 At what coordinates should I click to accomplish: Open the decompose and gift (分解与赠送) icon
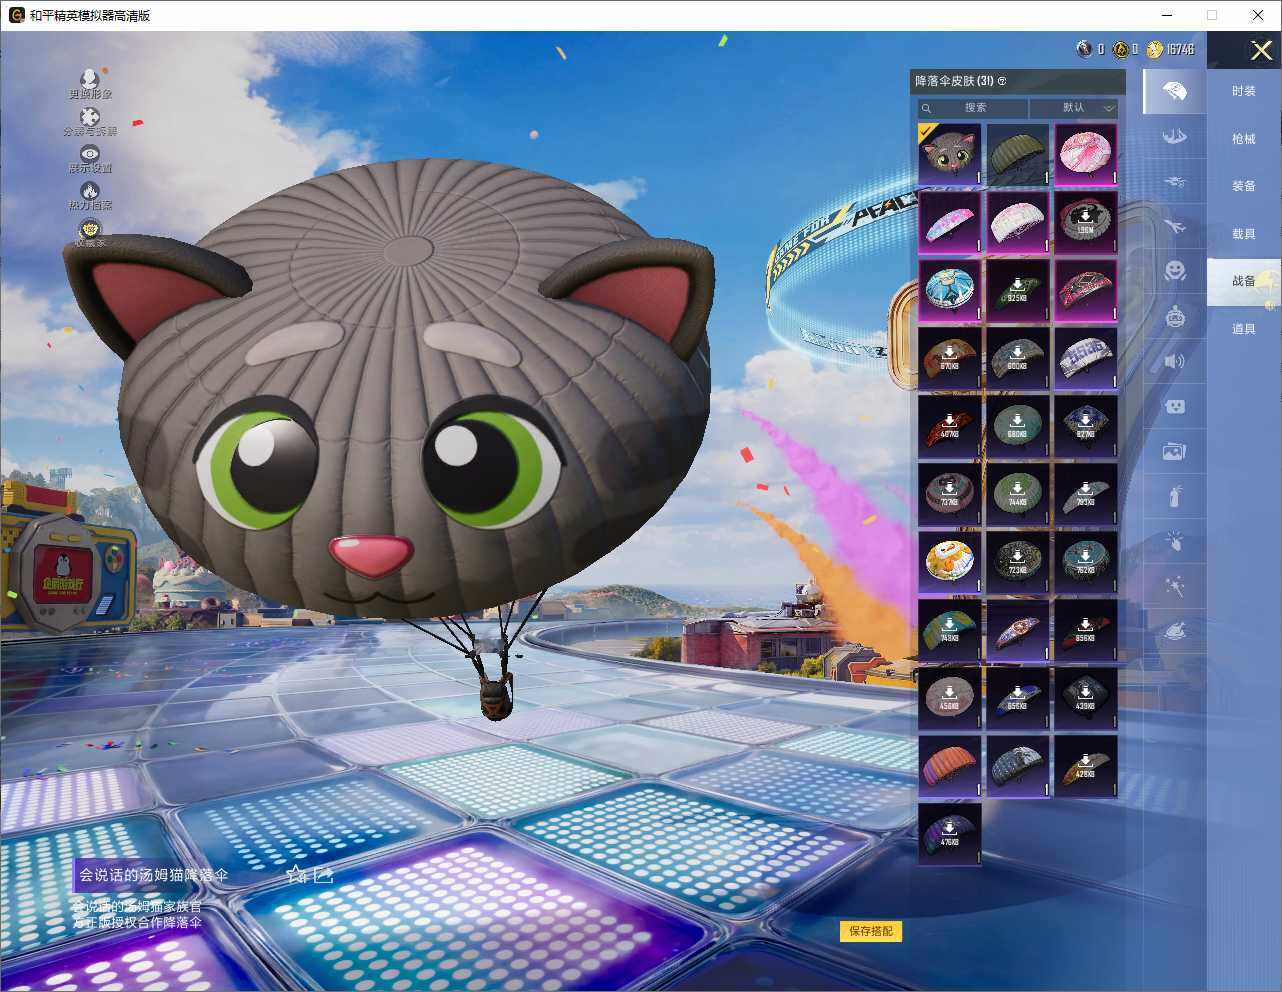pos(90,116)
